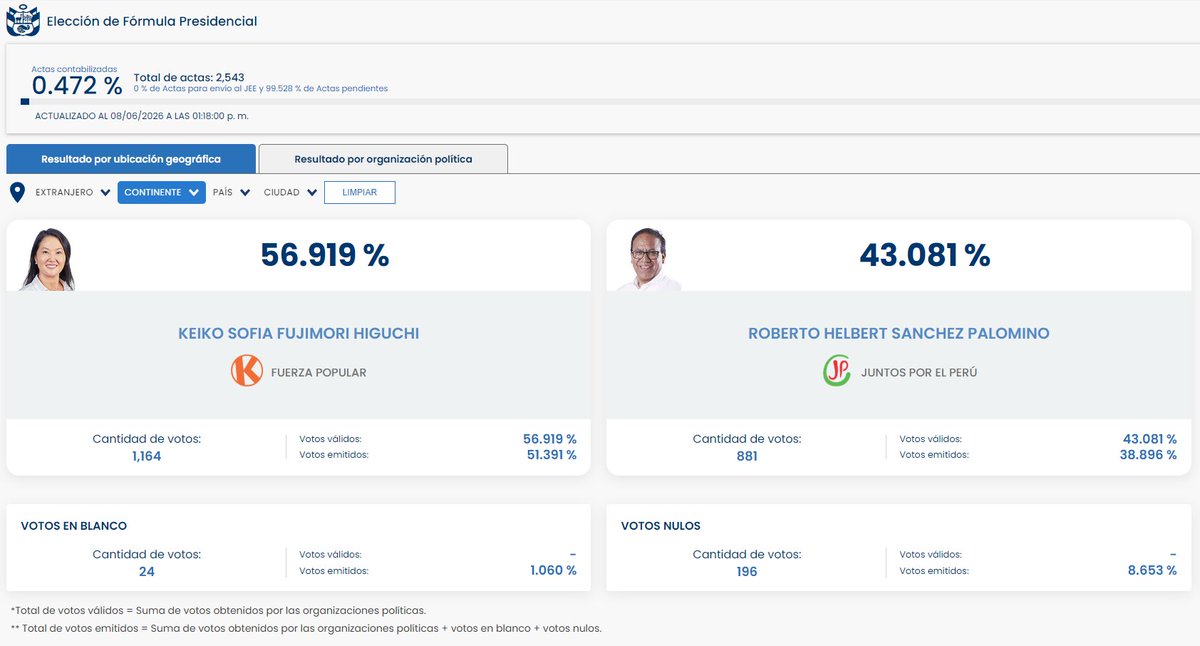
Task: Click the Elección de Fórmula Presidencial title
Action: click(152, 21)
